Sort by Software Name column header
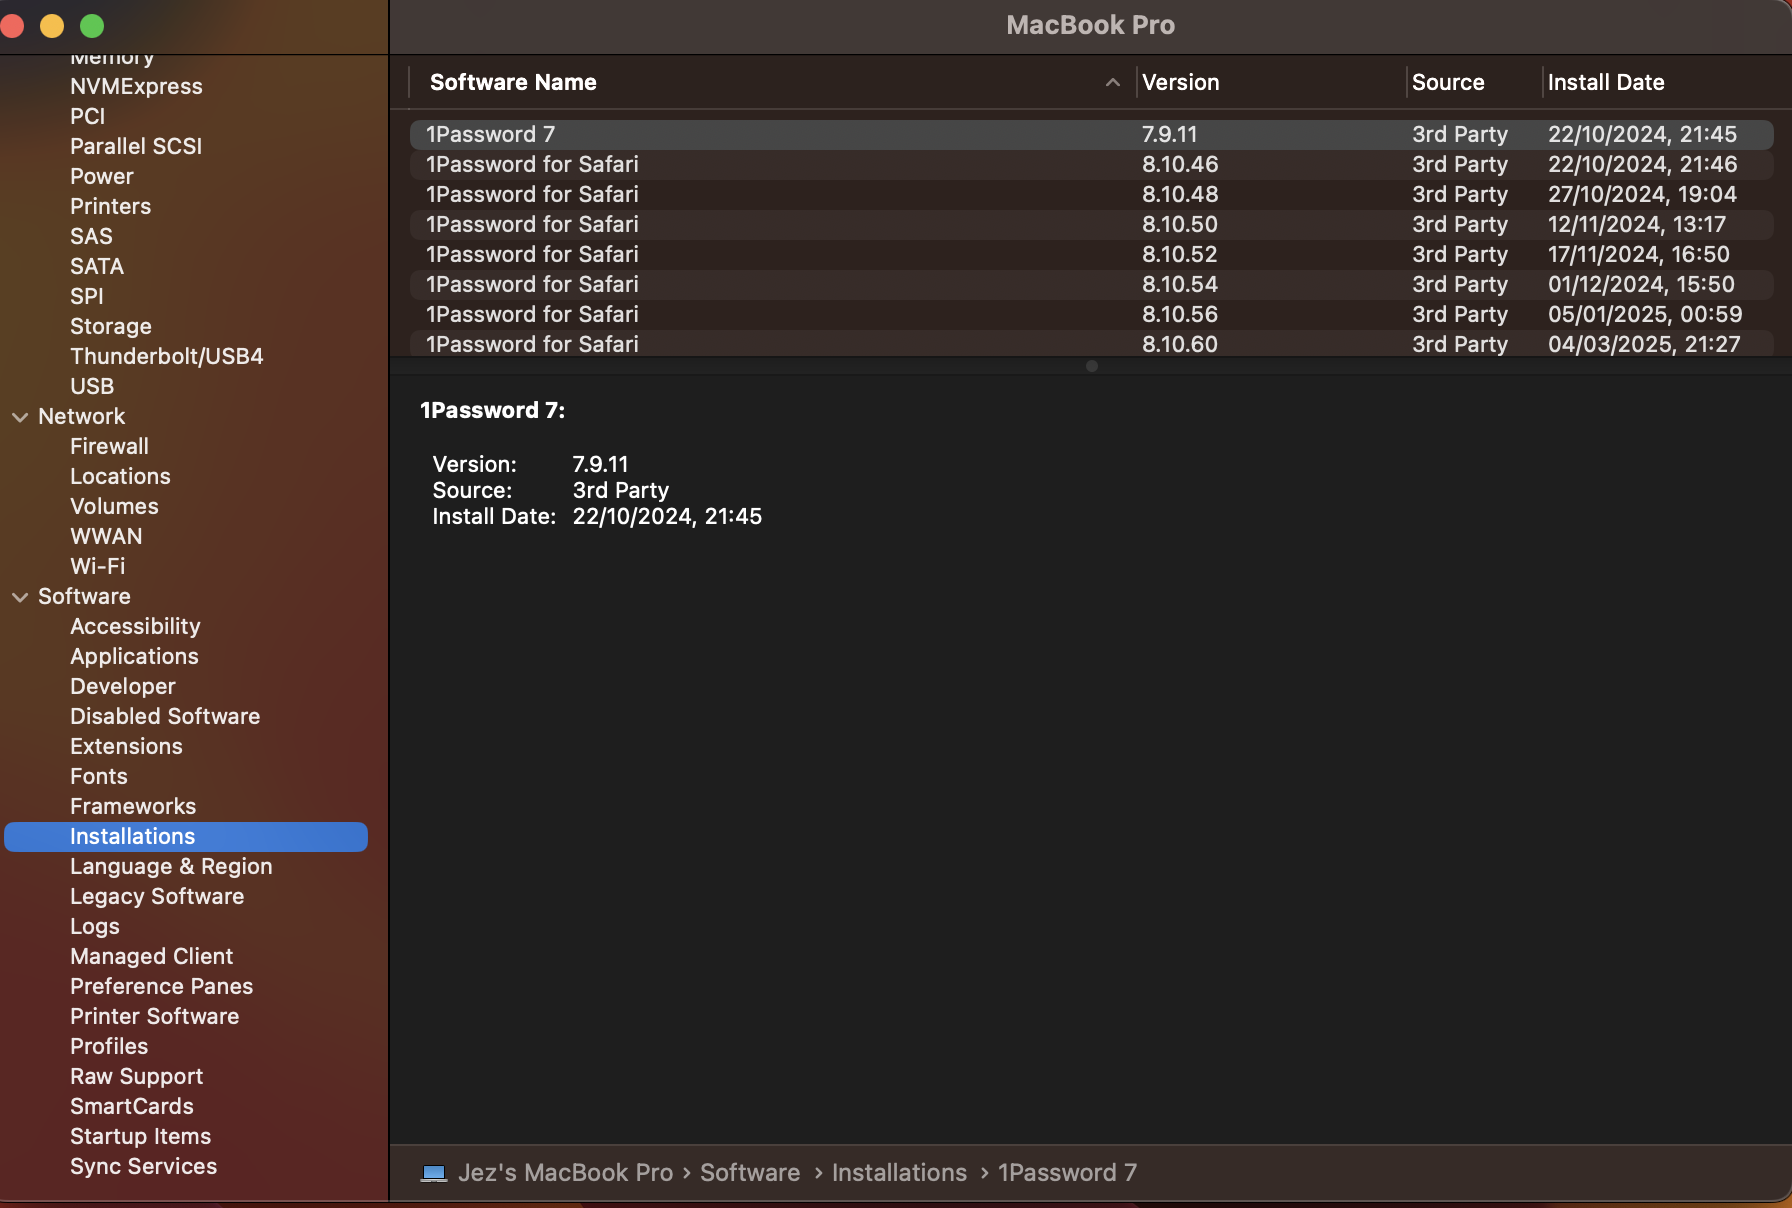Image resolution: width=1792 pixels, height=1208 pixels. tap(513, 83)
